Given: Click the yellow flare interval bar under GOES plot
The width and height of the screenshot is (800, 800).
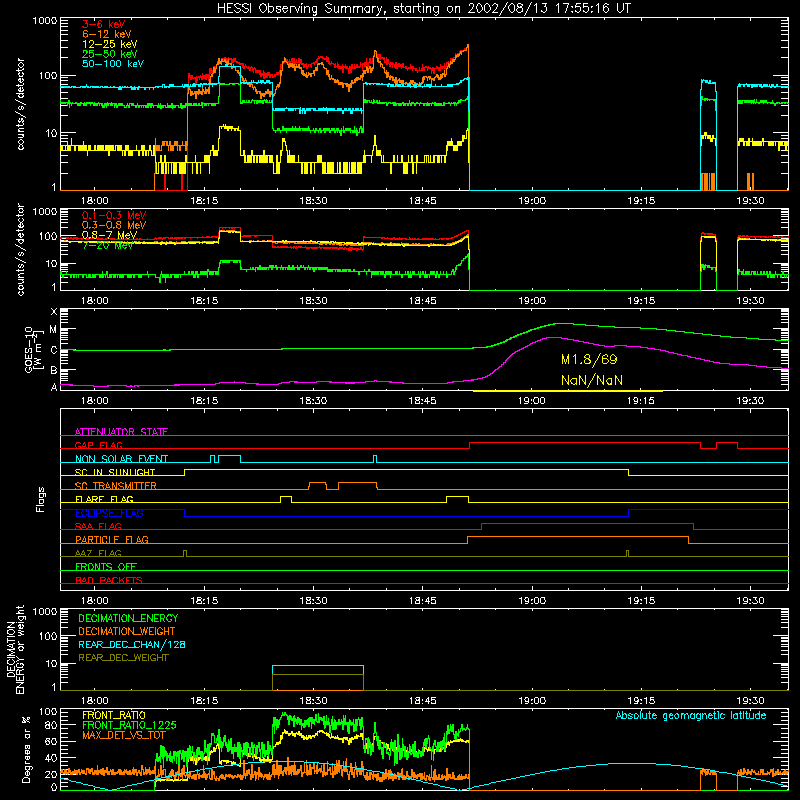Looking at the screenshot, I should click(568, 391).
